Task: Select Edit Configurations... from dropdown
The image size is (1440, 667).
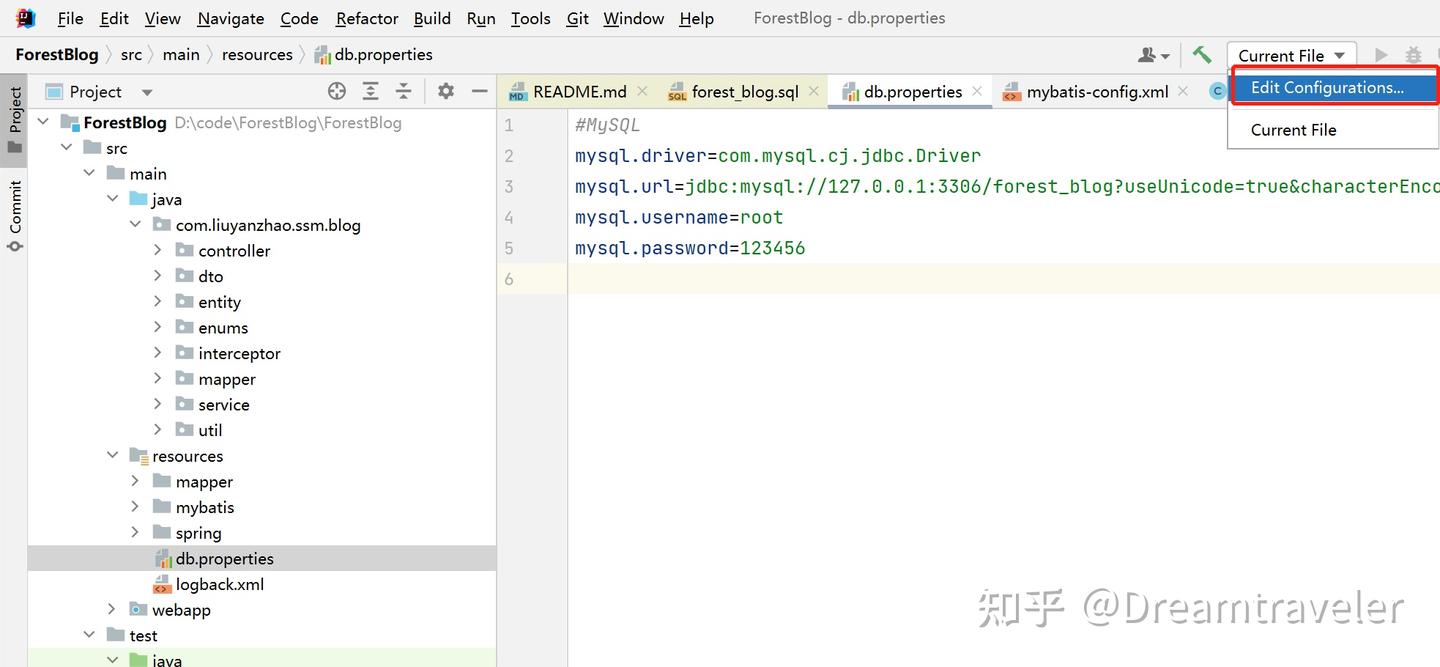Action: coord(1326,88)
